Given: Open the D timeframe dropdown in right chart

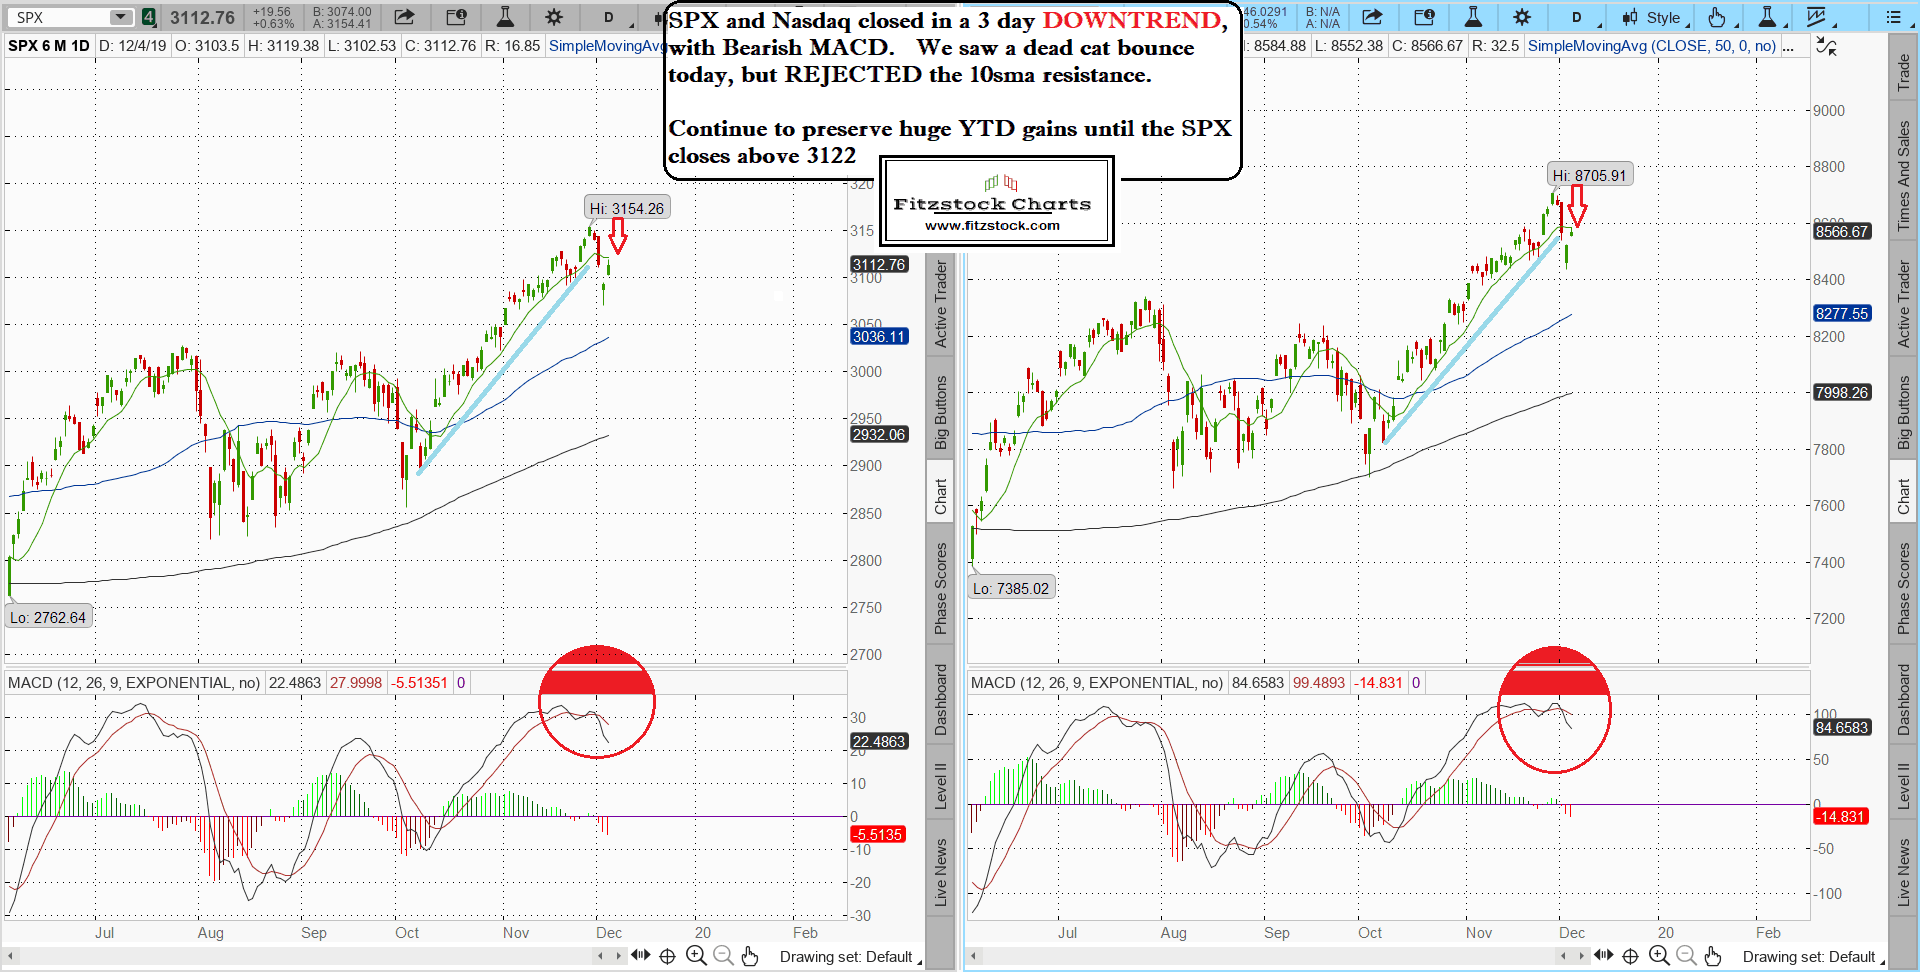Looking at the screenshot, I should pos(1577,17).
